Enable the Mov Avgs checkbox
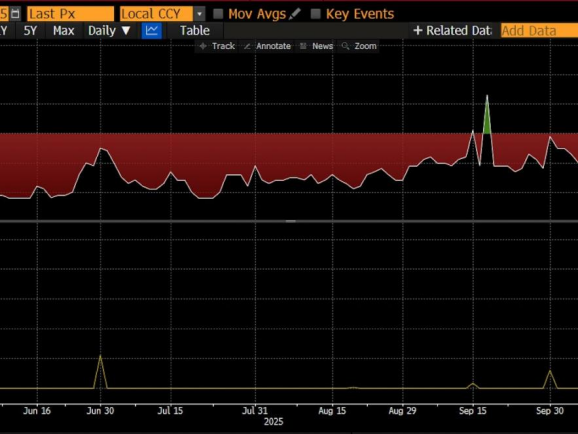578x434 pixels. tap(218, 14)
